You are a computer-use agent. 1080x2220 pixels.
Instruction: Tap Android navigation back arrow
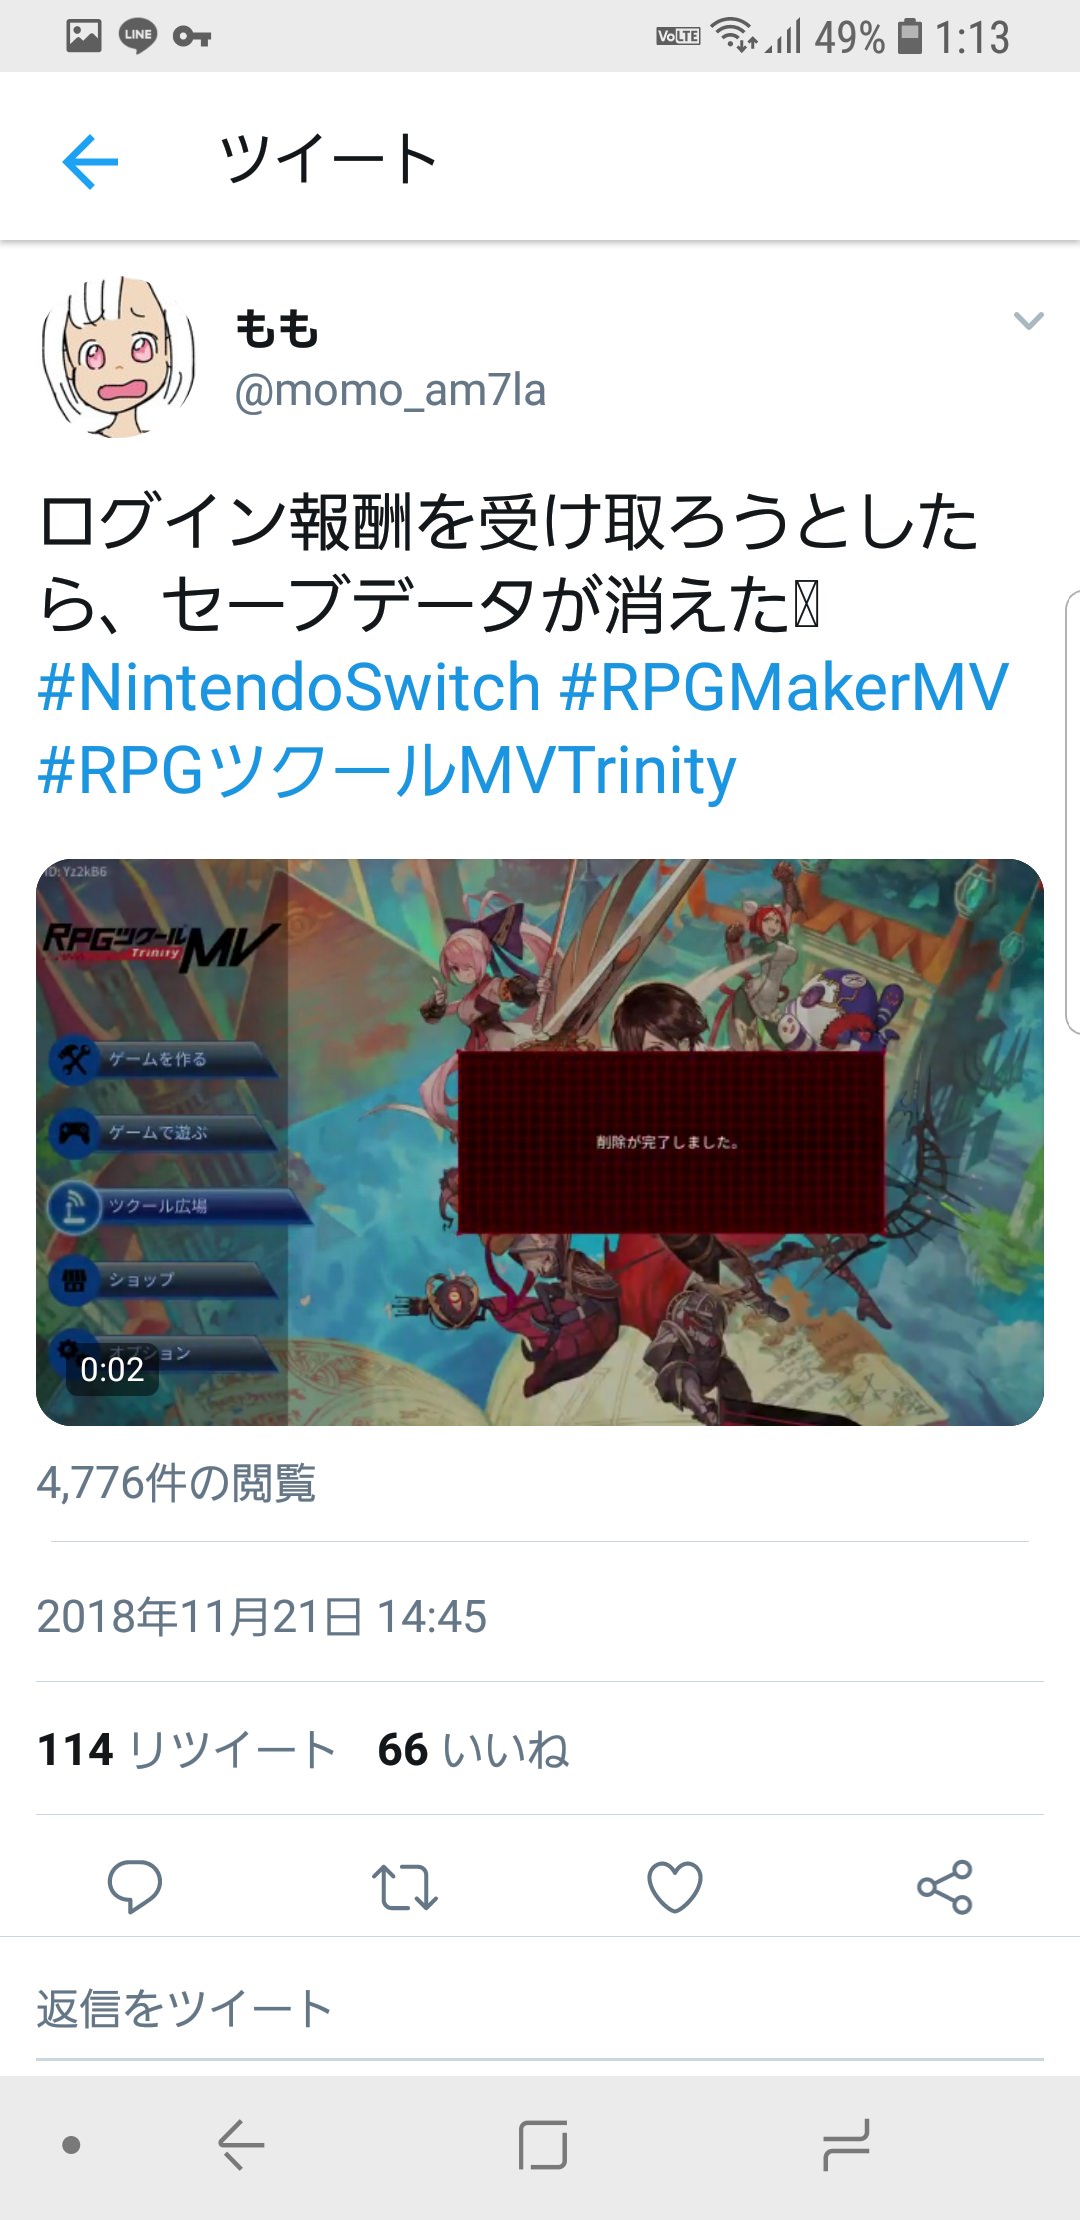(241, 2145)
